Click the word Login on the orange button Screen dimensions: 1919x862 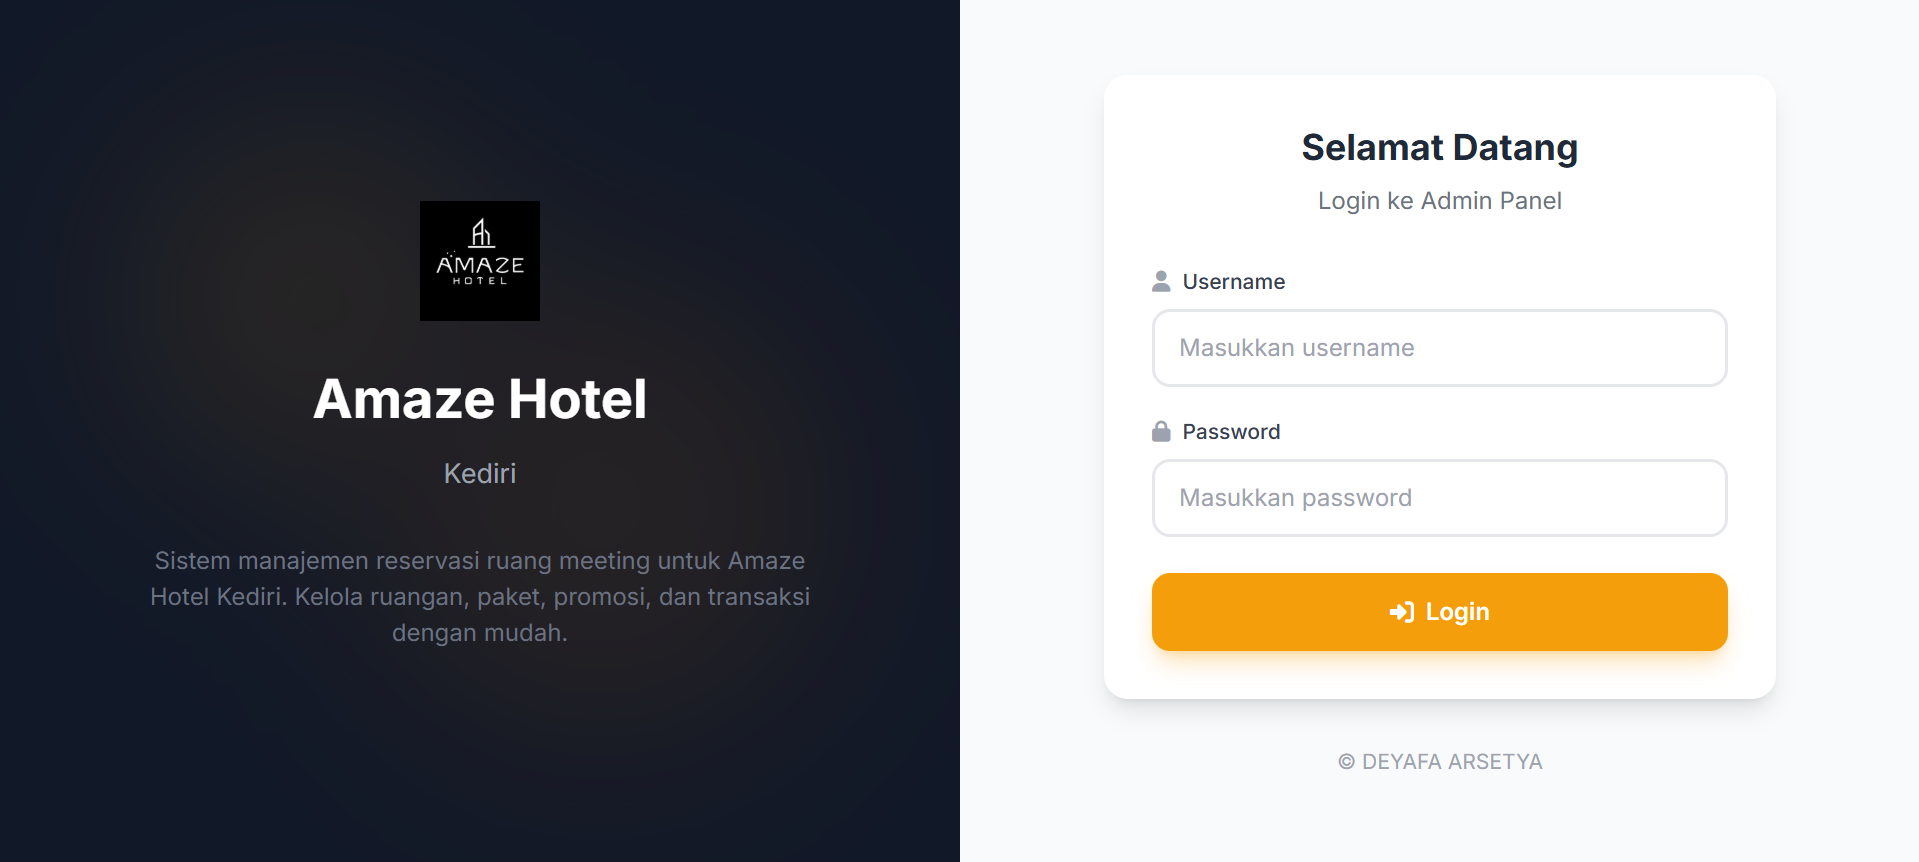pos(1457,612)
